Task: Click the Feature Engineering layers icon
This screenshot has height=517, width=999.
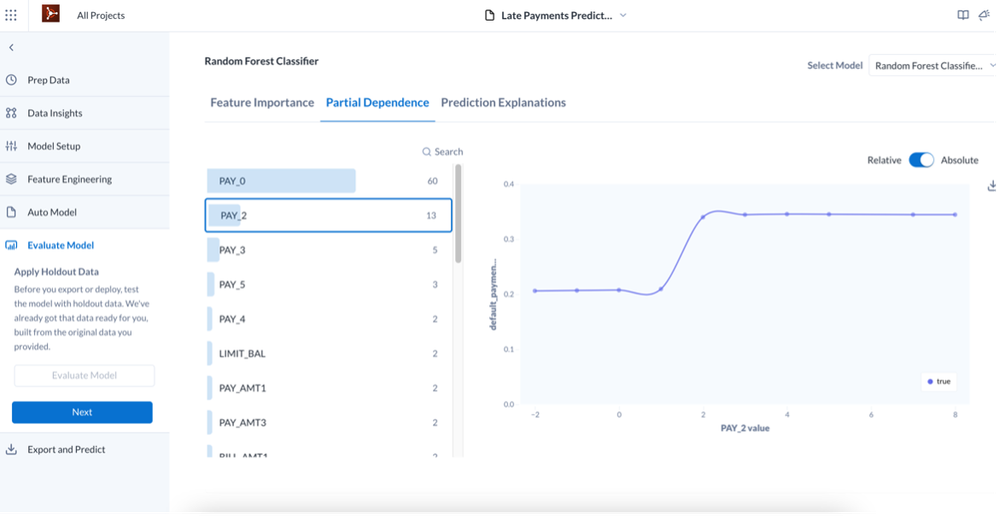Action: (x=11, y=179)
